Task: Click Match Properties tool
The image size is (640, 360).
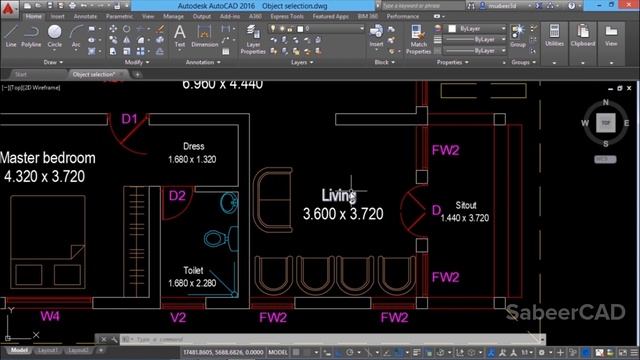Action: point(418,39)
